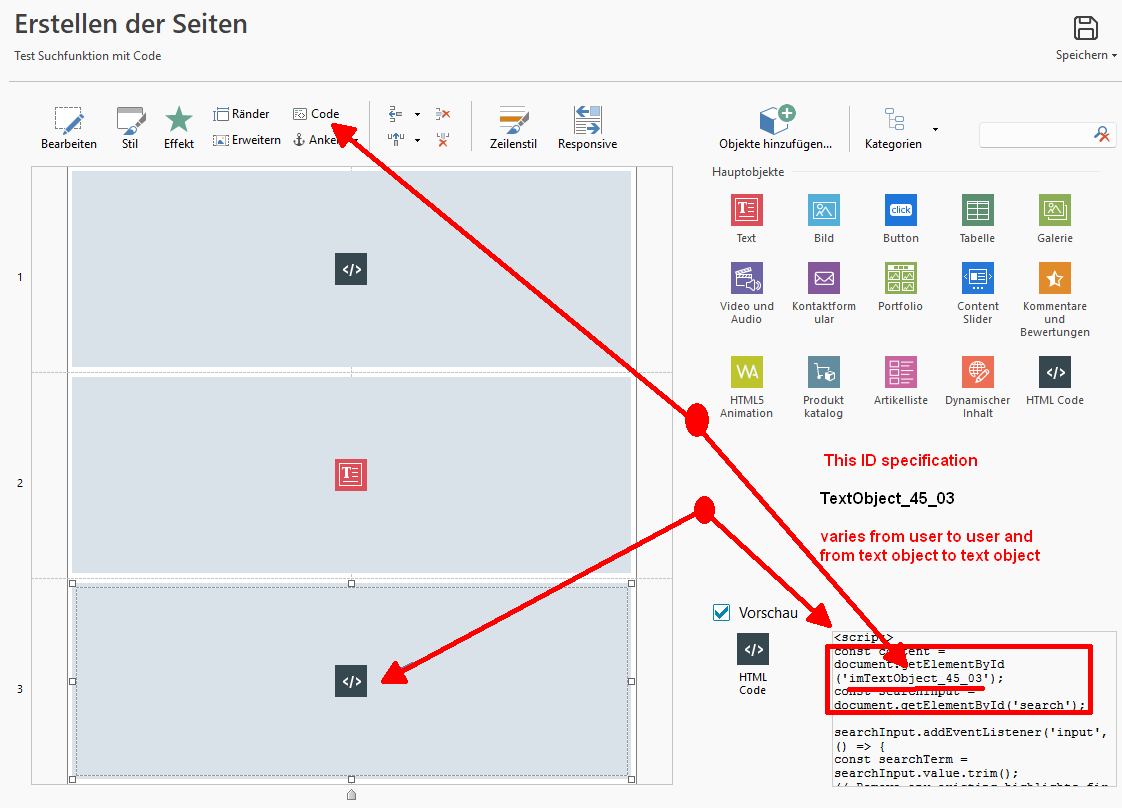Choose the Tabelle object icon
The image size is (1122, 808).
click(977, 210)
